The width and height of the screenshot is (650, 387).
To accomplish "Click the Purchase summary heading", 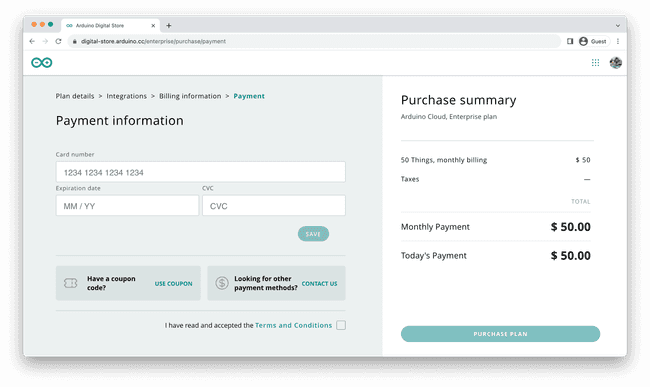I will (458, 100).
